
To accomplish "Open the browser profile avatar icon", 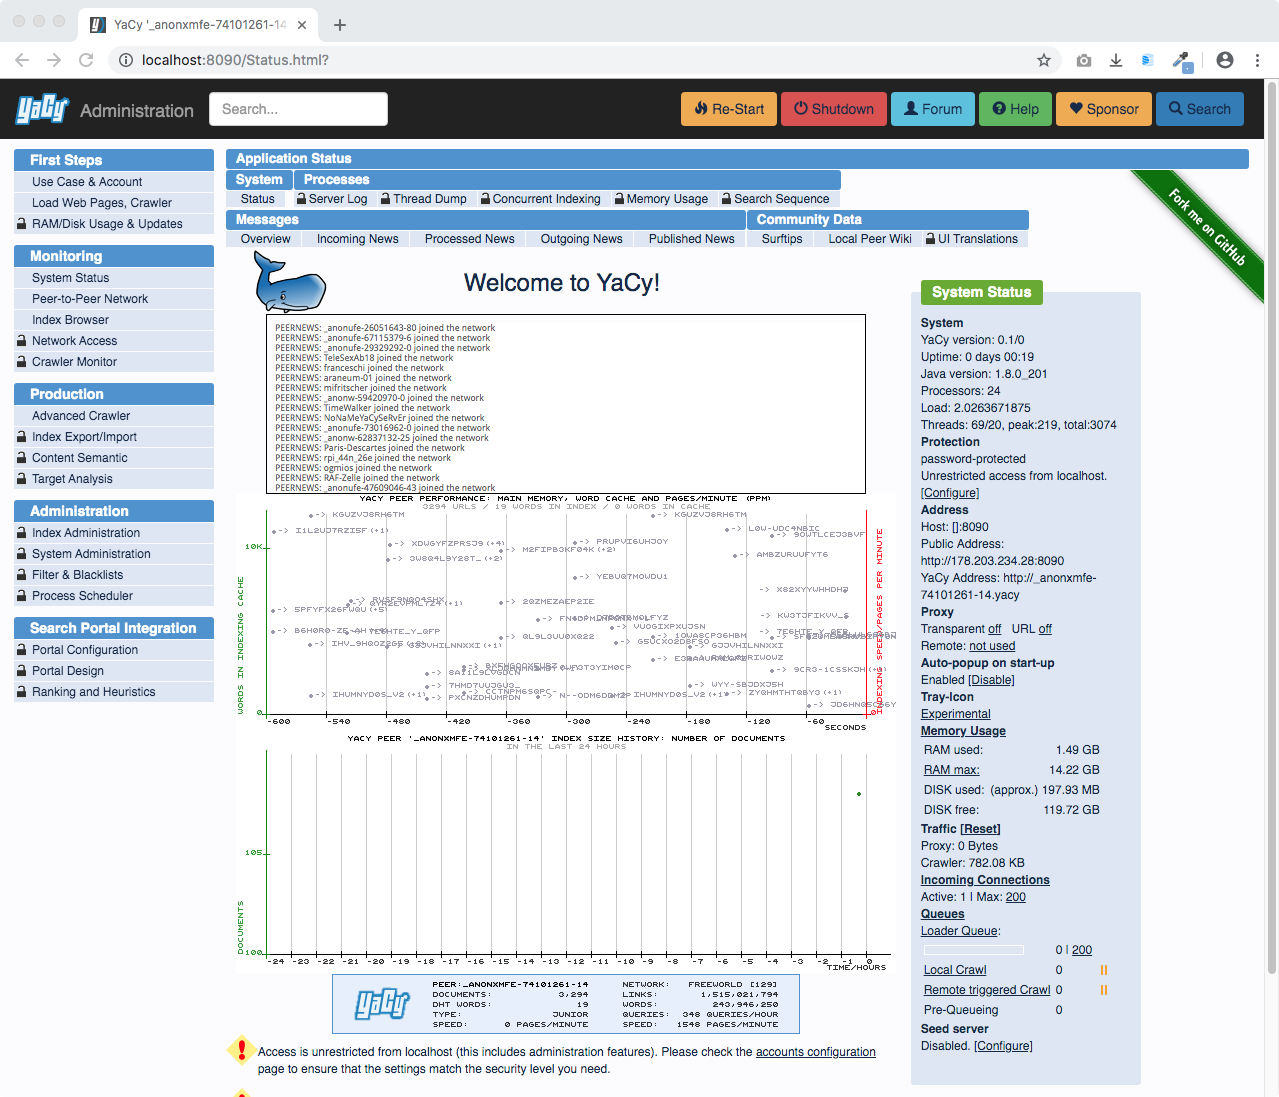I will (1225, 60).
